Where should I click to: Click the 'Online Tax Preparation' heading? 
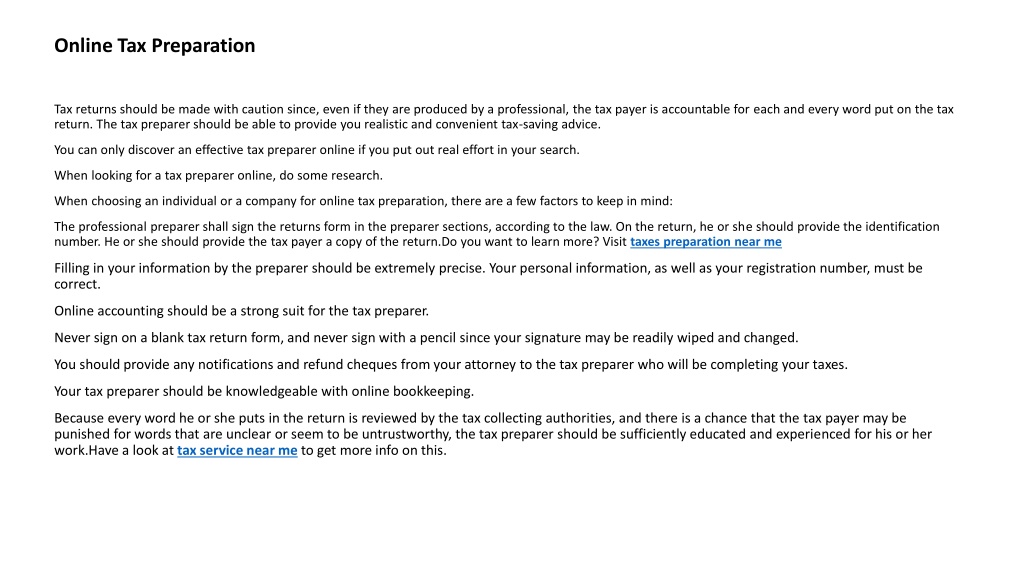[155, 46]
